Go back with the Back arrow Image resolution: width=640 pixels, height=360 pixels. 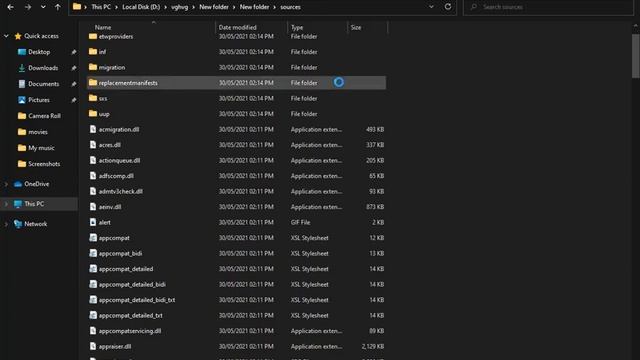coord(10,7)
